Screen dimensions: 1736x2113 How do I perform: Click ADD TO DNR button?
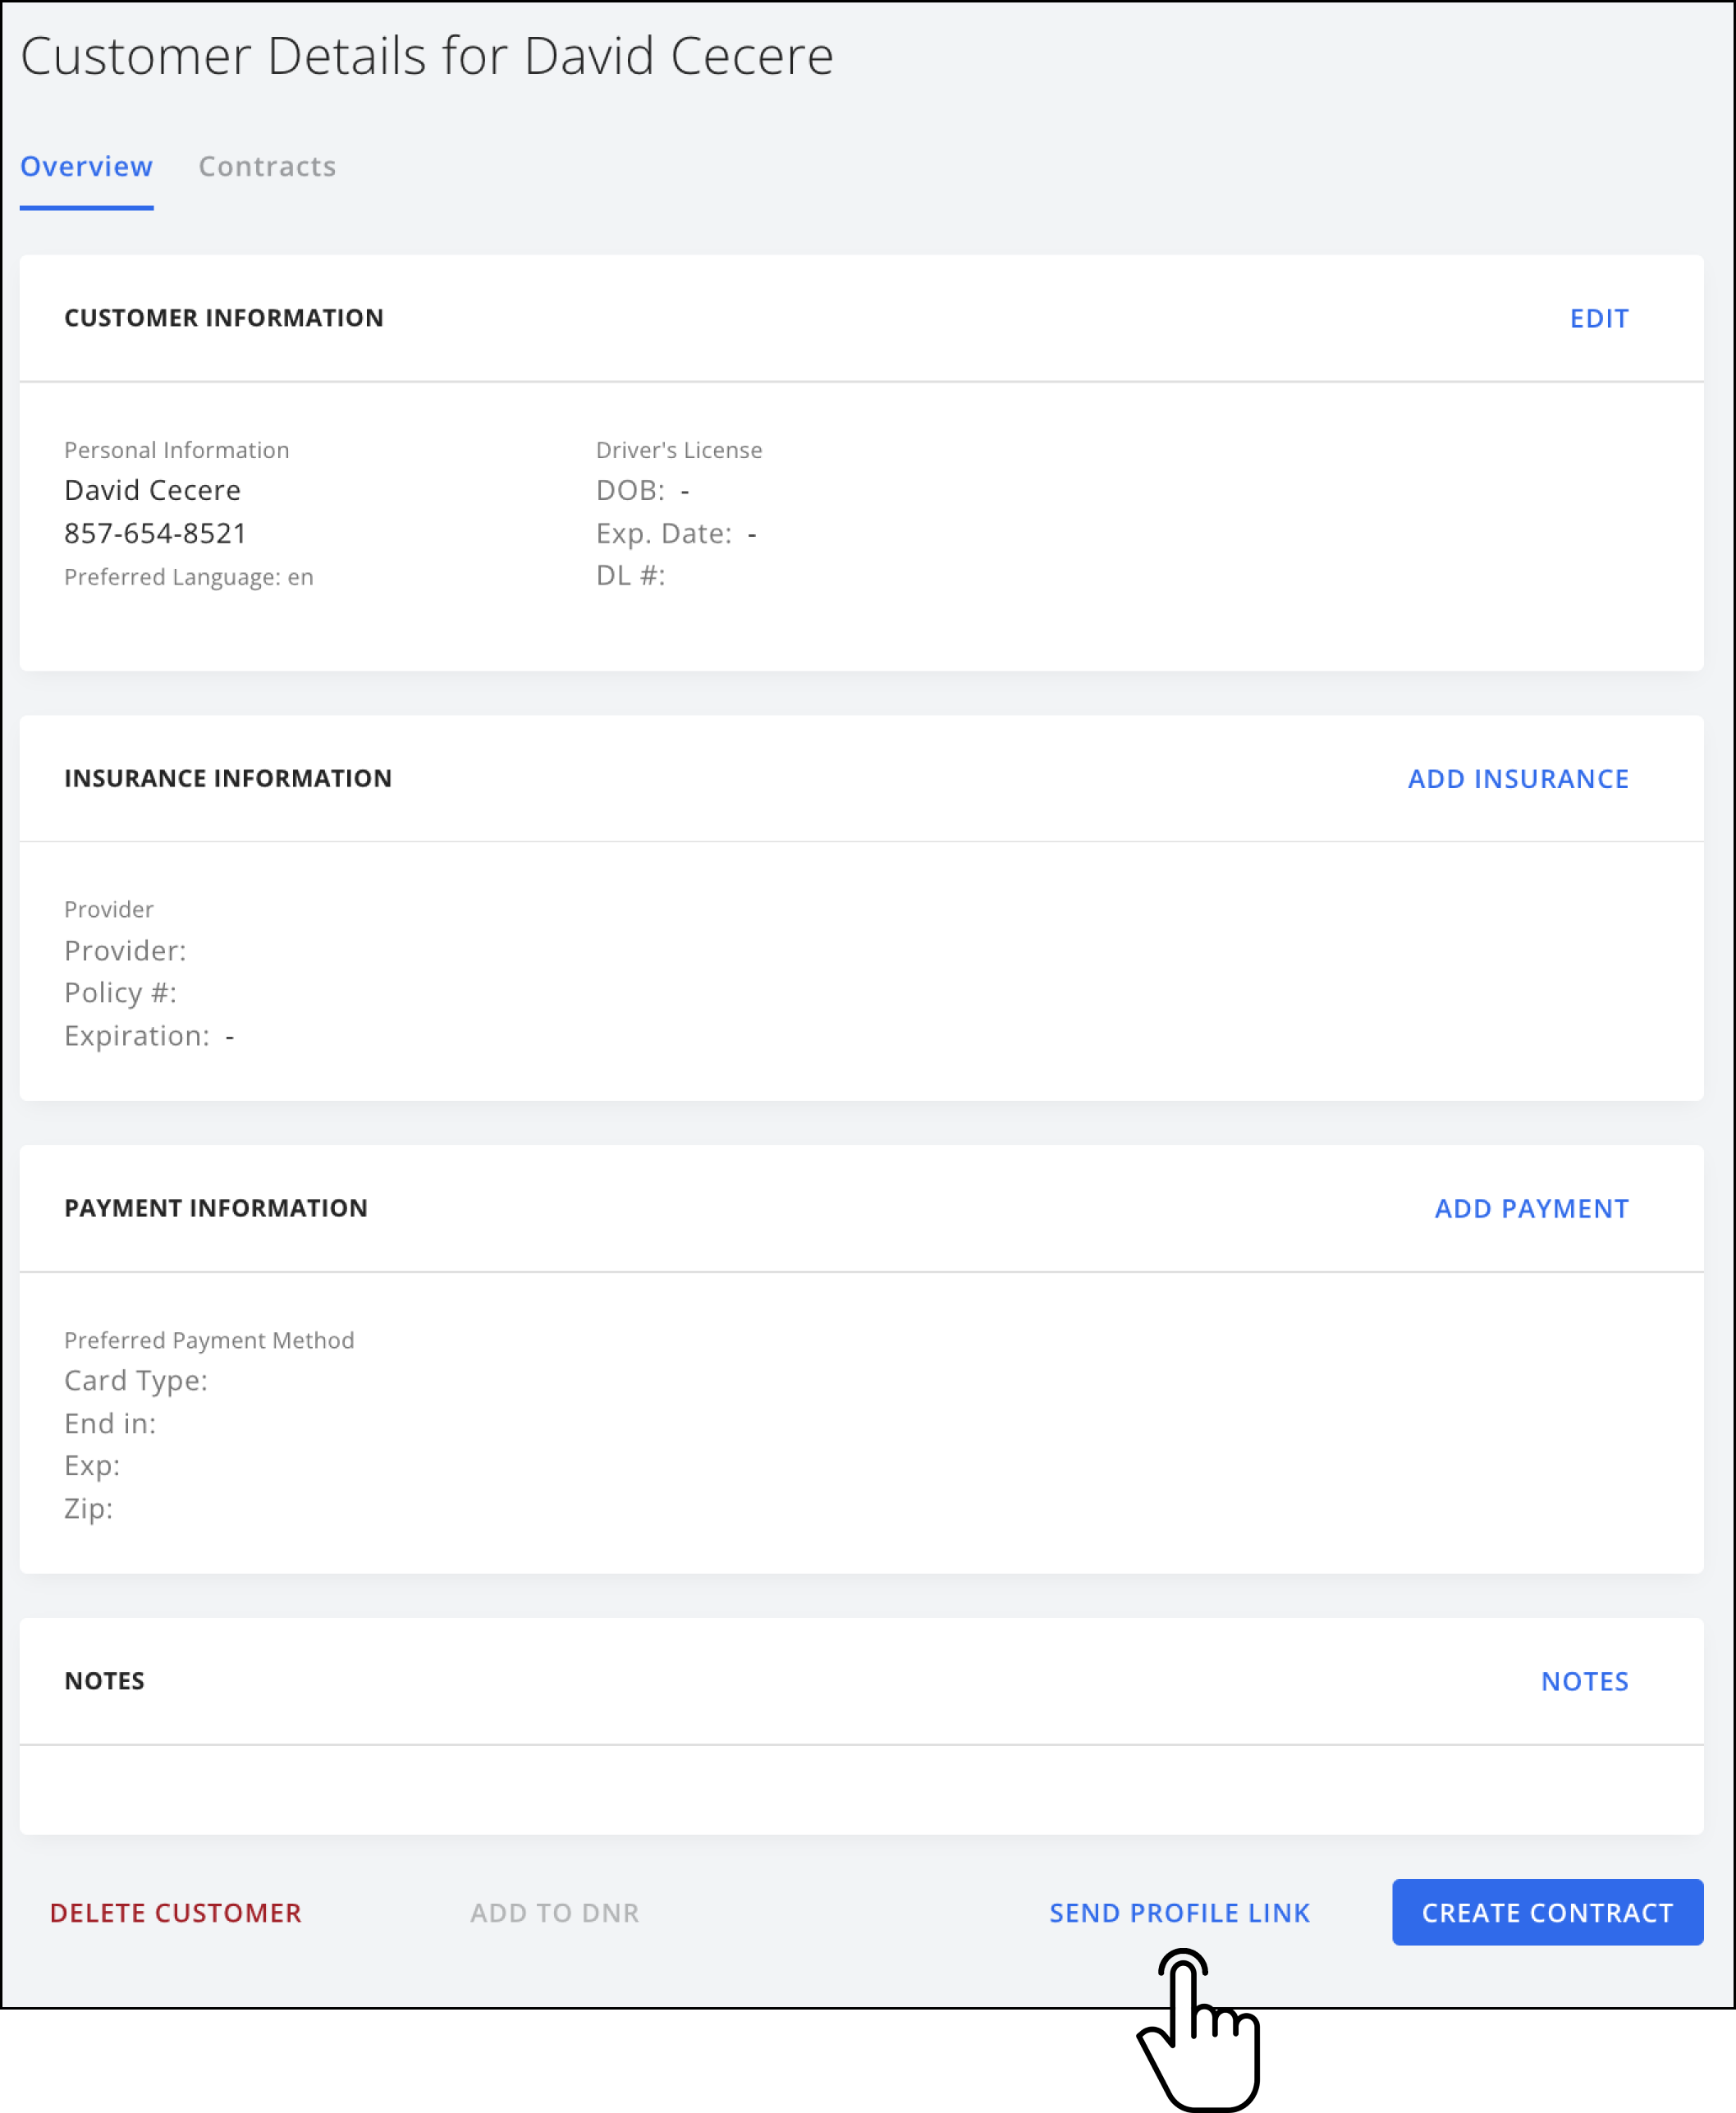(555, 1913)
